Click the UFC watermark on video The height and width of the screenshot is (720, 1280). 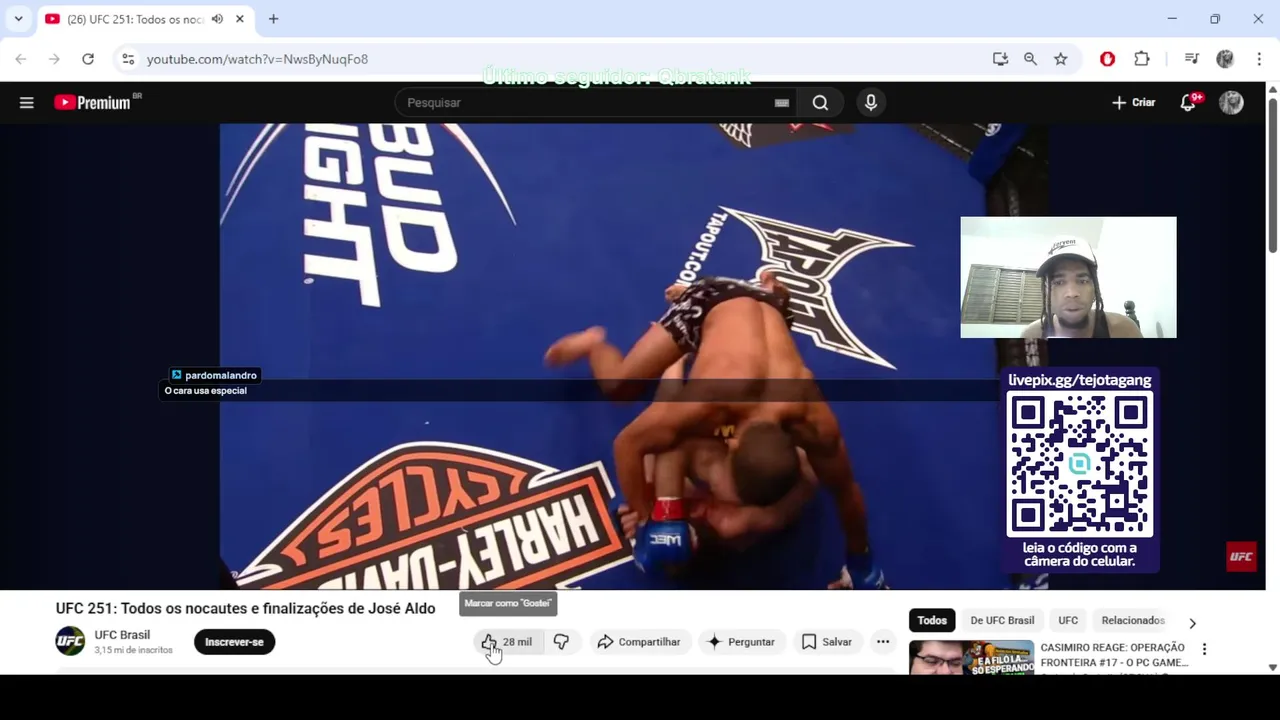click(1241, 557)
